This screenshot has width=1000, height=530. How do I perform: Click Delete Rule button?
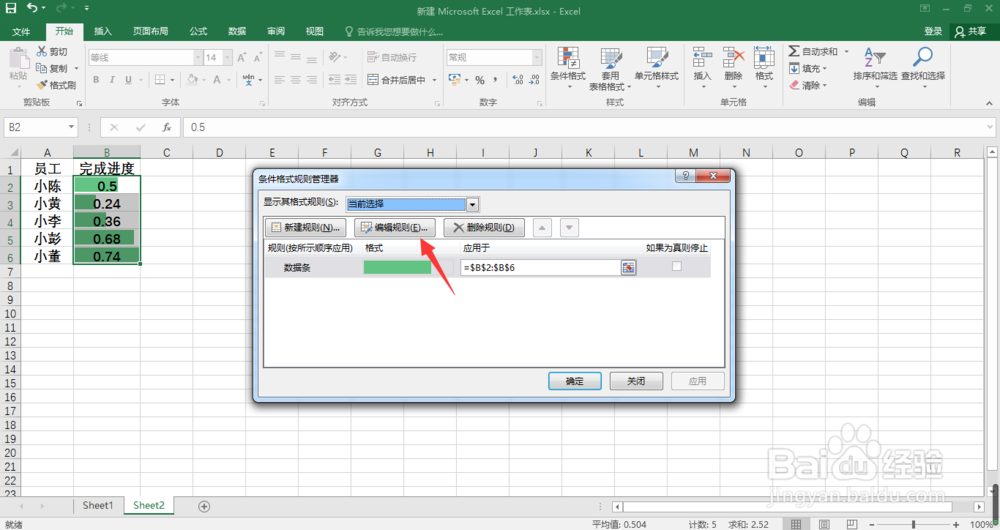point(484,228)
